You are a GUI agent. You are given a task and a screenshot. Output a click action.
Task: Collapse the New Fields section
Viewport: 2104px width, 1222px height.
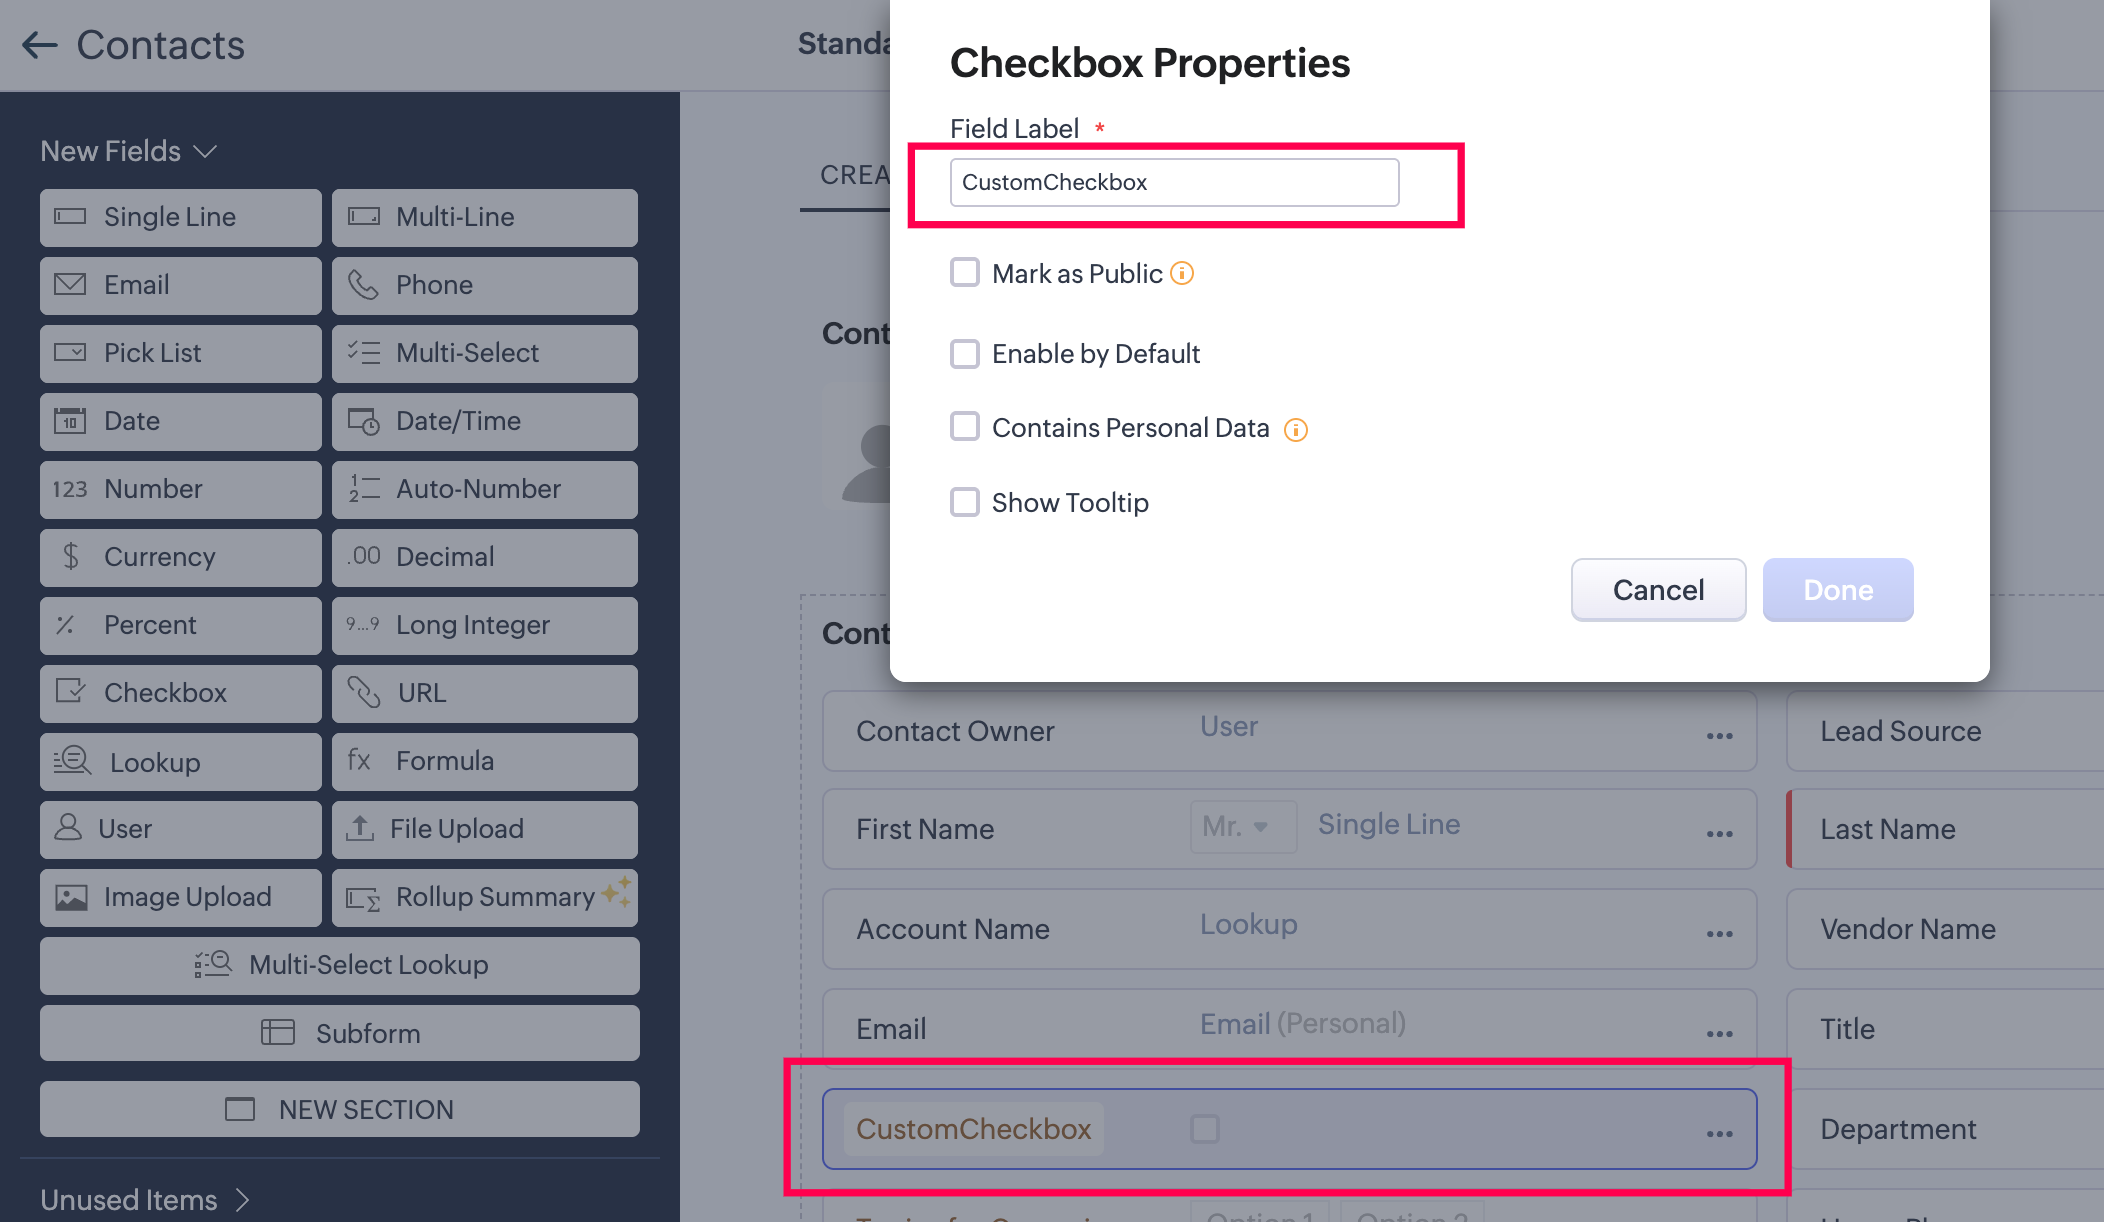tap(205, 151)
